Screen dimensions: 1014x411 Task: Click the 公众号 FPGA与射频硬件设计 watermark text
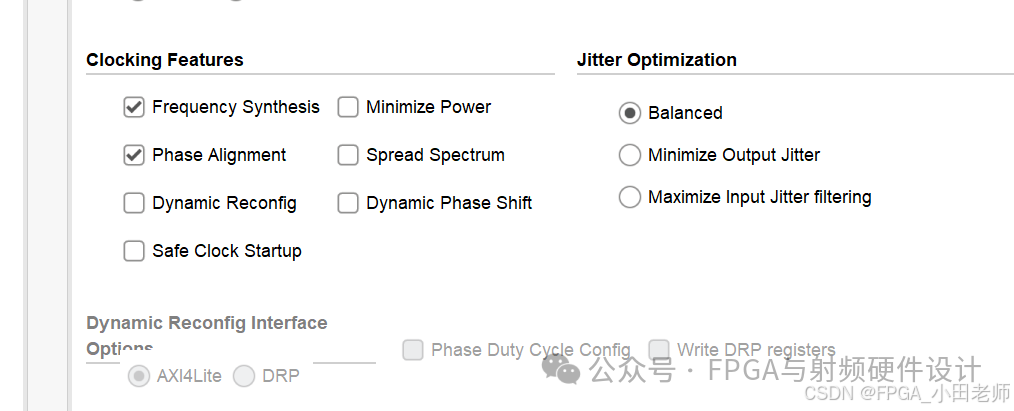pyautogui.click(x=785, y=370)
